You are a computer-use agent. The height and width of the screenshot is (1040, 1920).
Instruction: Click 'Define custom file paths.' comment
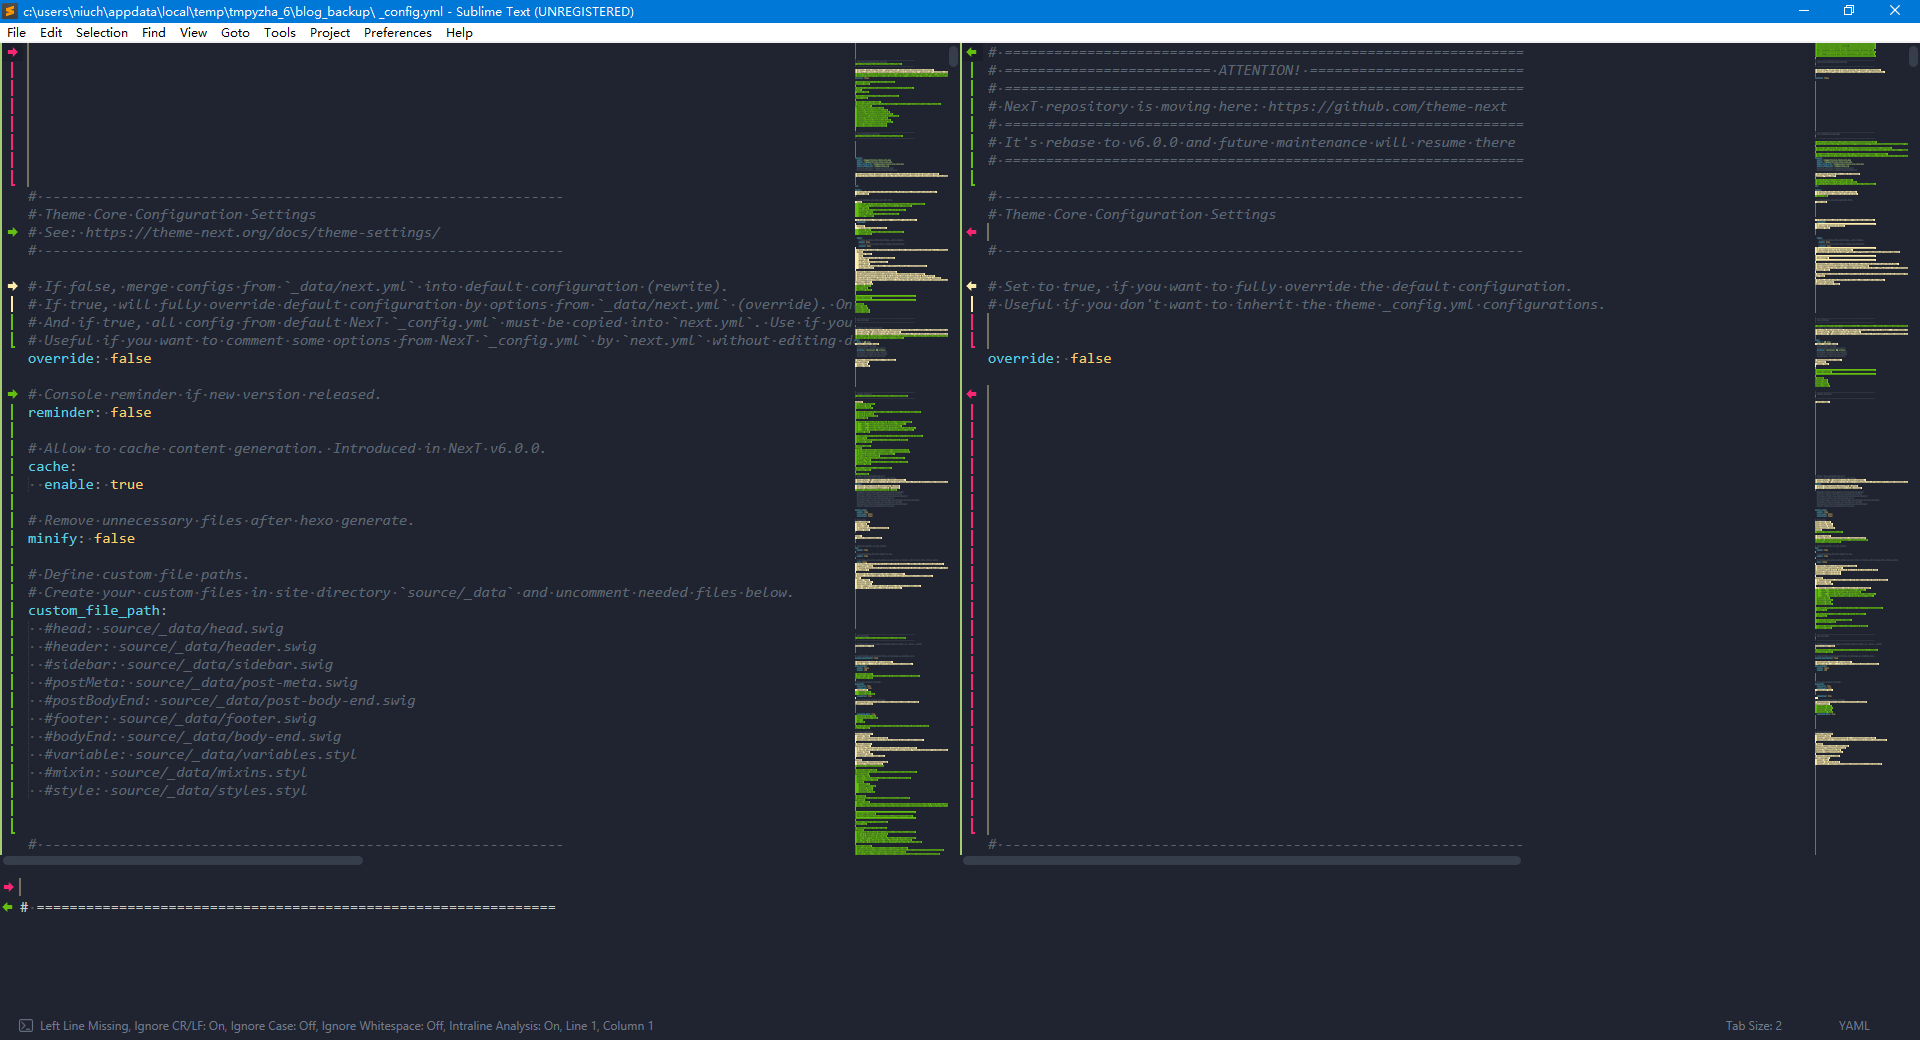point(139,574)
